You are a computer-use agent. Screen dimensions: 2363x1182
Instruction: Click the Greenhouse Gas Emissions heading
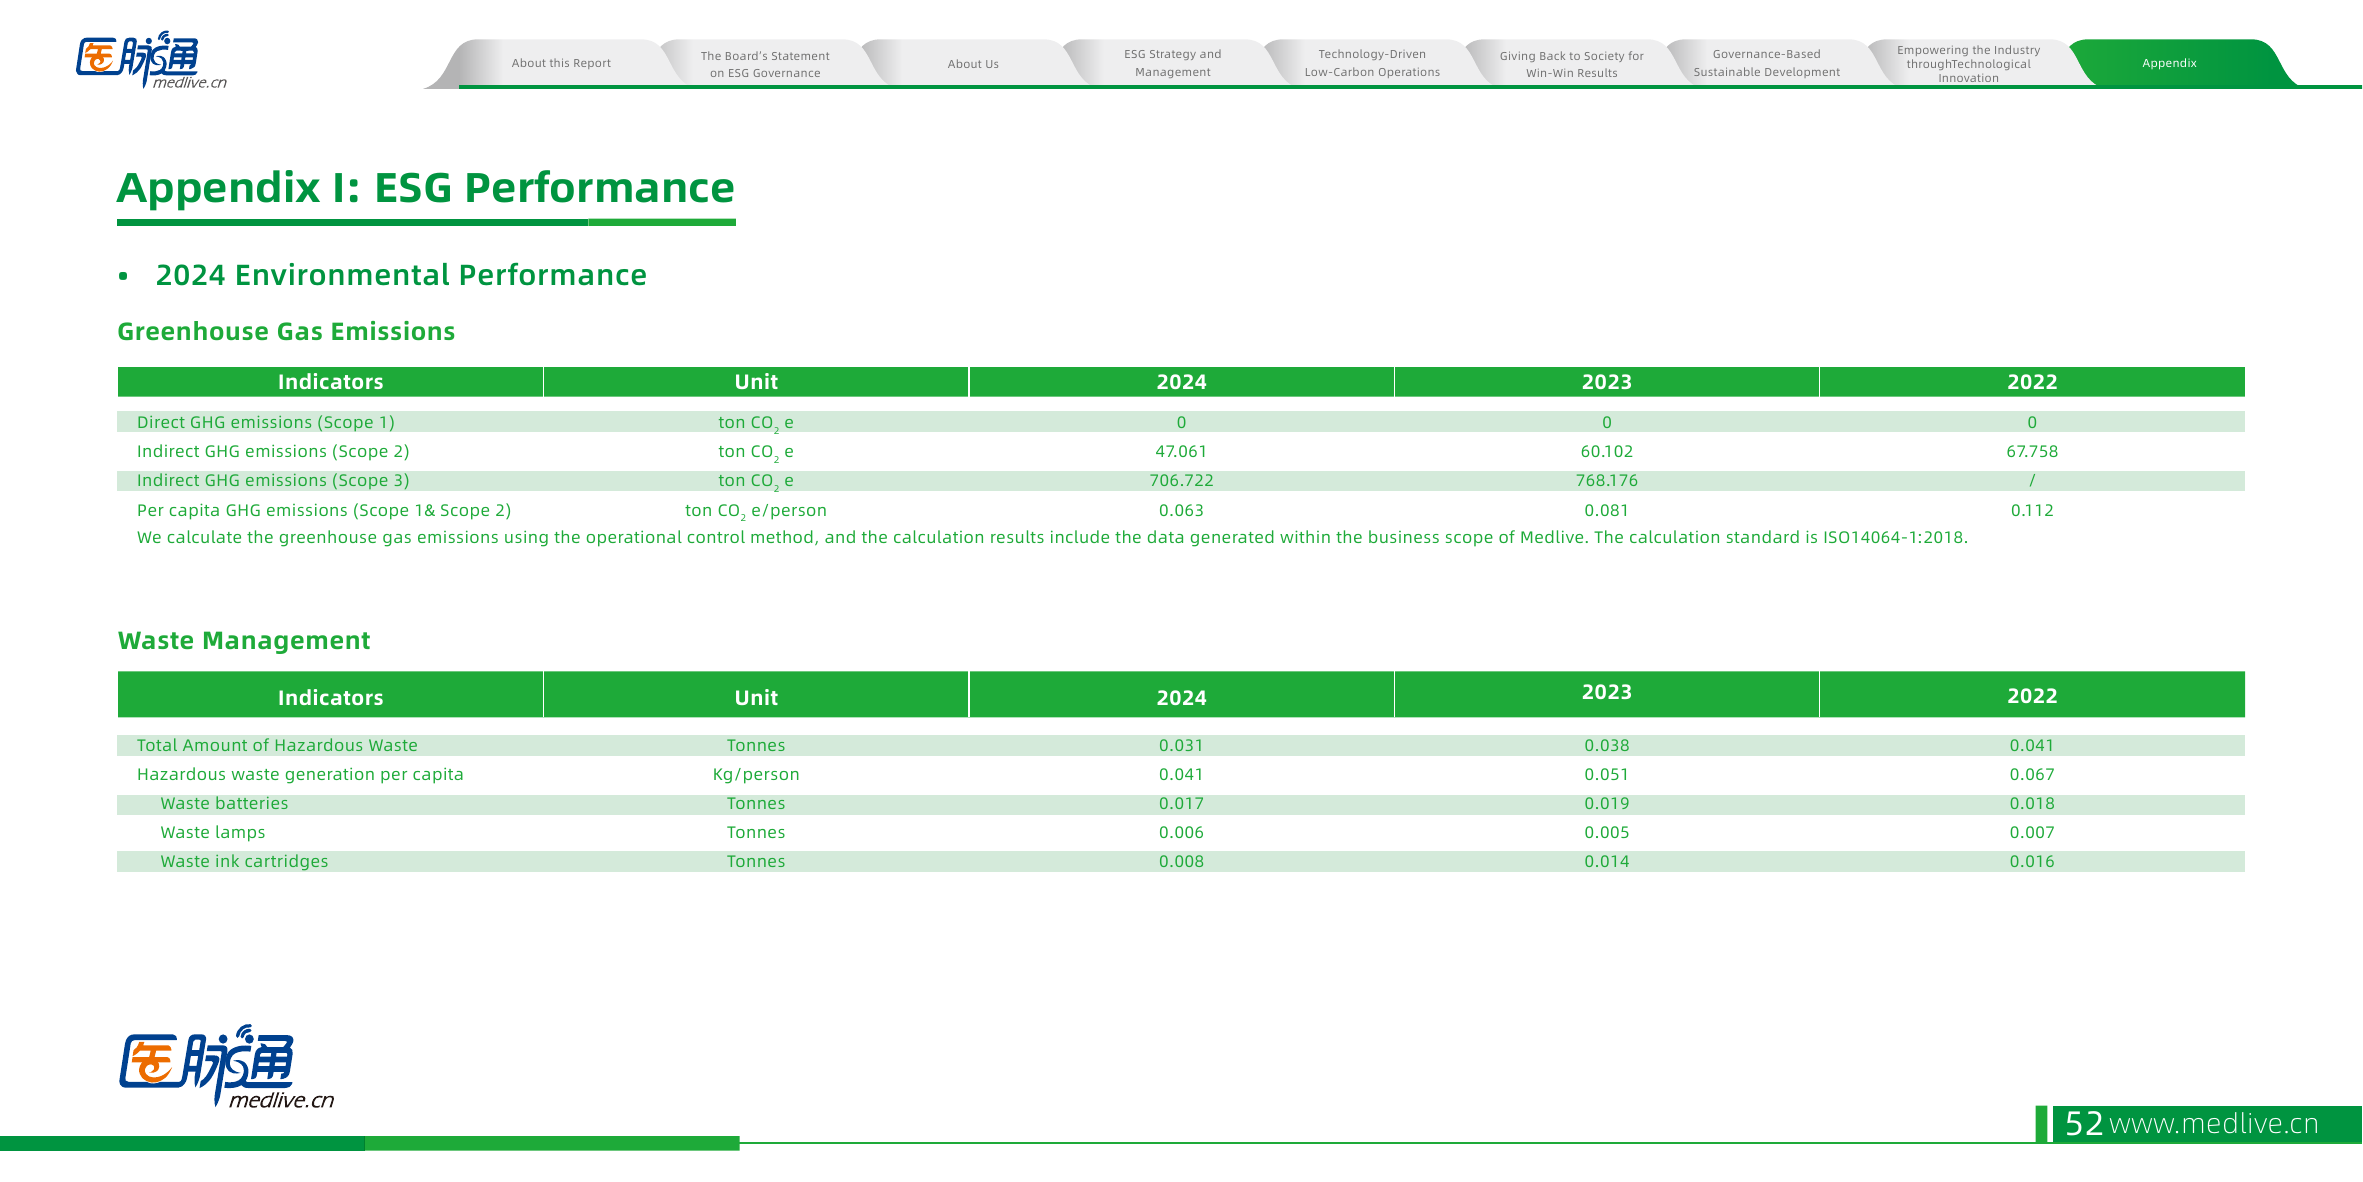(286, 331)
